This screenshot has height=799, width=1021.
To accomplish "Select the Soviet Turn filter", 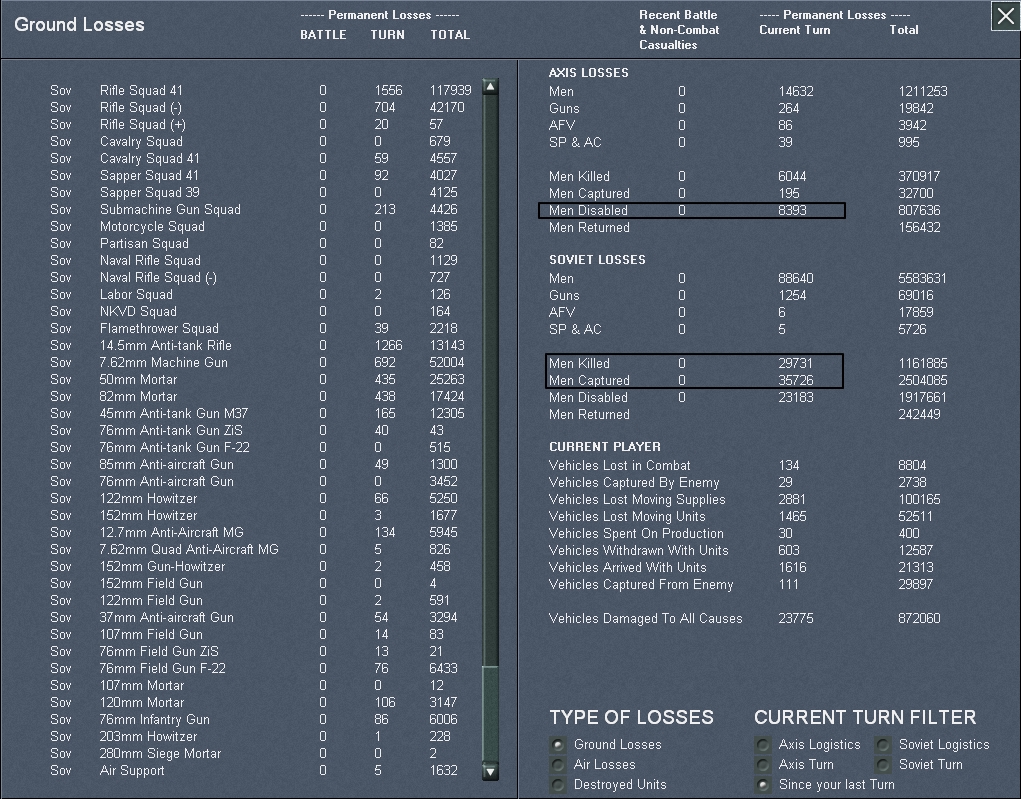I will coord(883,764).
